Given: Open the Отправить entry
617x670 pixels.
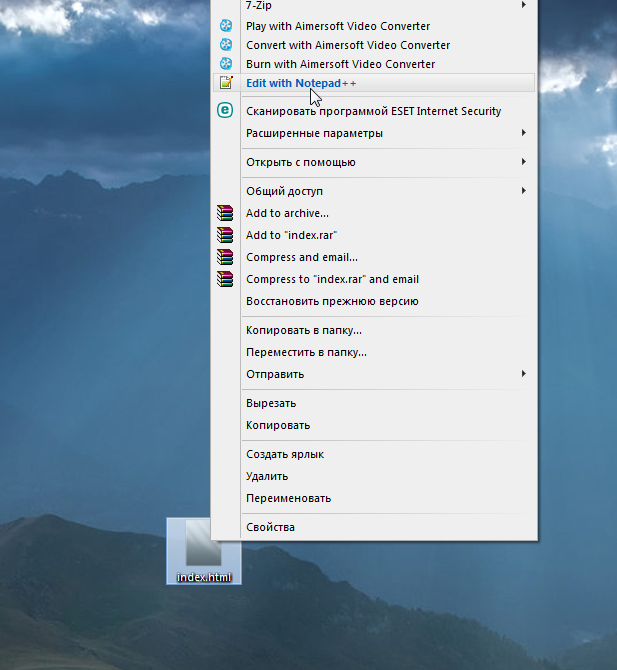Looking at the screenshot, I should [374, 374].
